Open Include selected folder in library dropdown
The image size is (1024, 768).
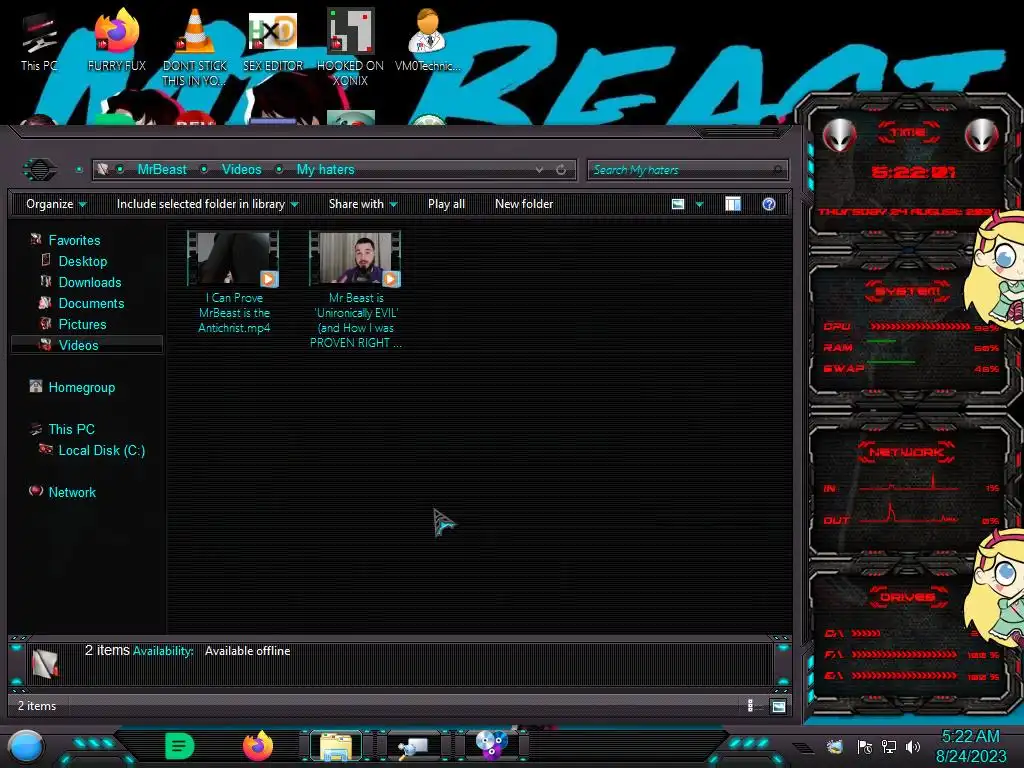(208, 204)
